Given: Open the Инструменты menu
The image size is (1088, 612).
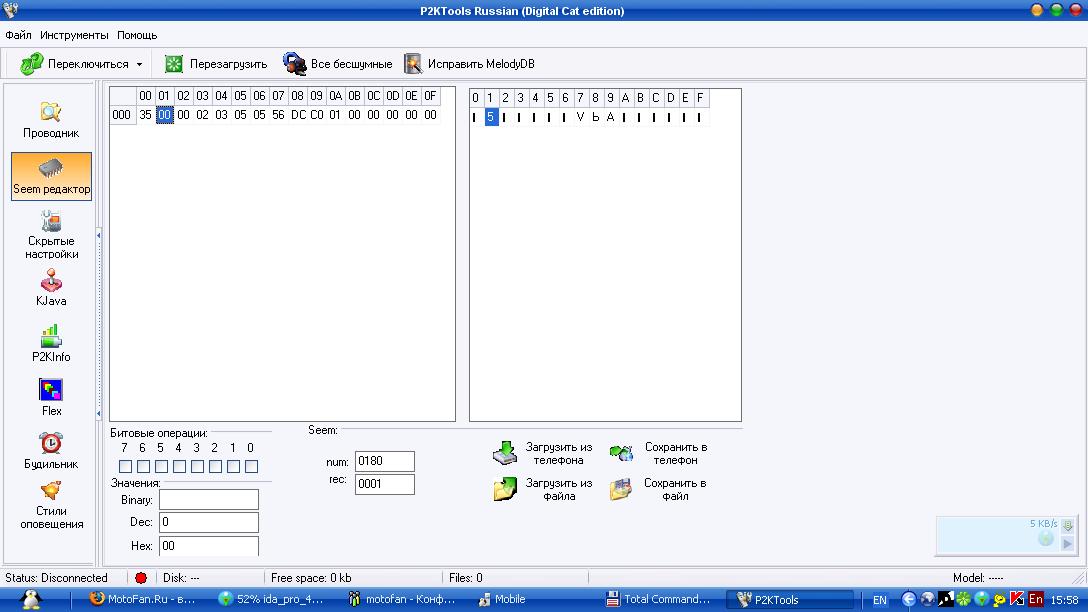Looking at the screenshot, I should [74, 35].
